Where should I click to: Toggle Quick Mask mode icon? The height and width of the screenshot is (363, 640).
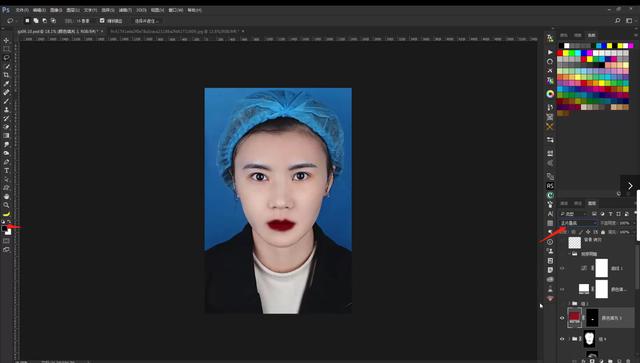(x=6, y=241)
